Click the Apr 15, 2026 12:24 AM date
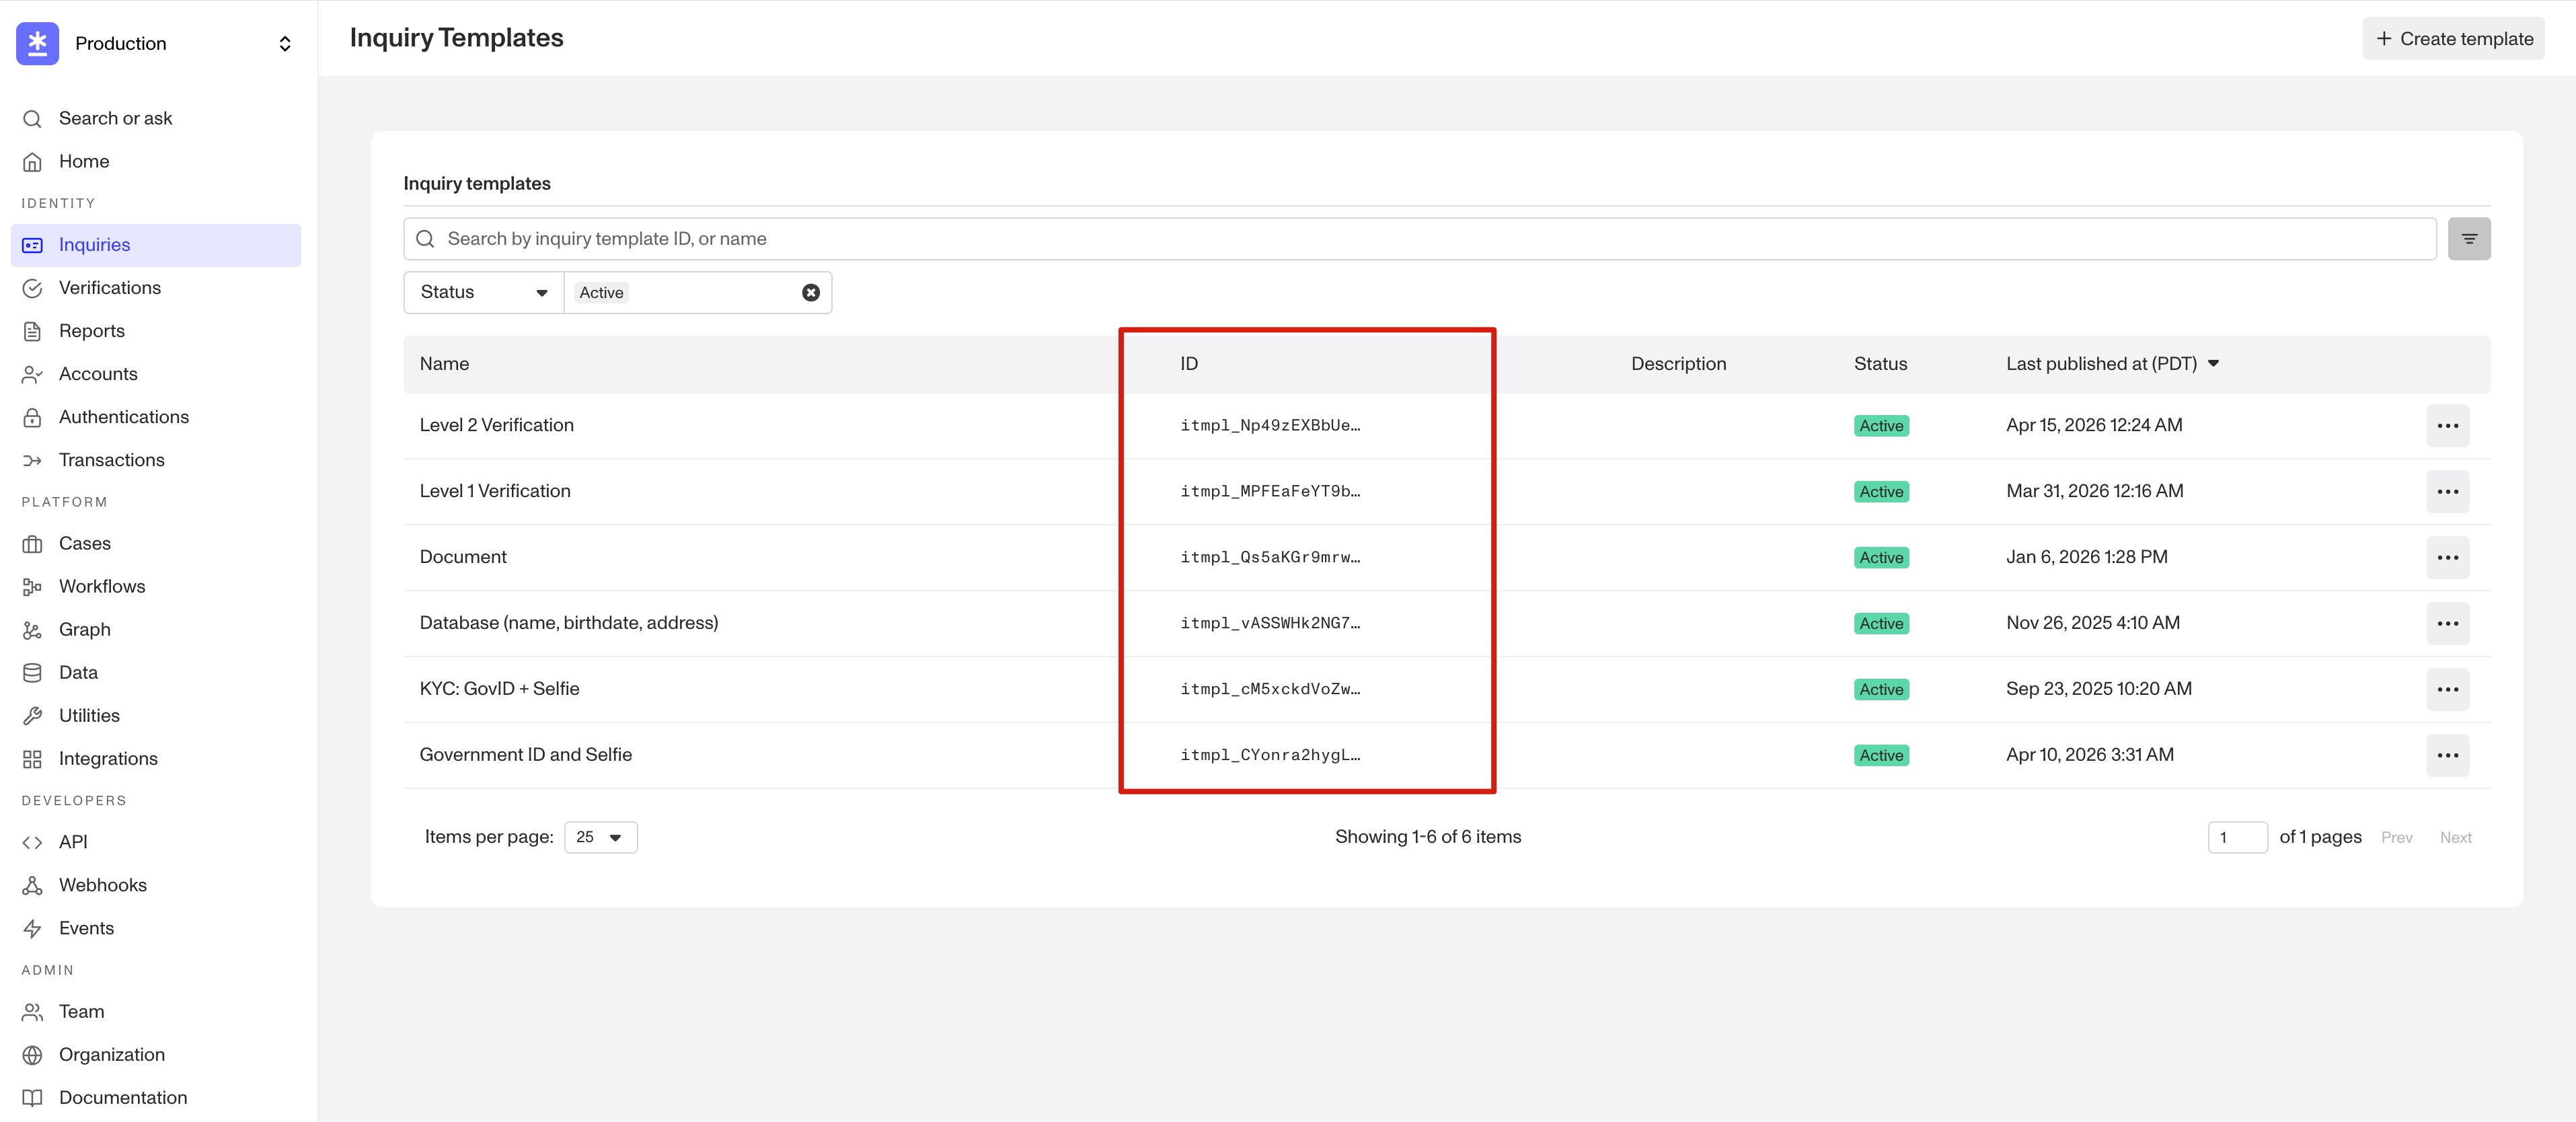The height and width of the screenshot is (1122, 2576). (2094, 425)
